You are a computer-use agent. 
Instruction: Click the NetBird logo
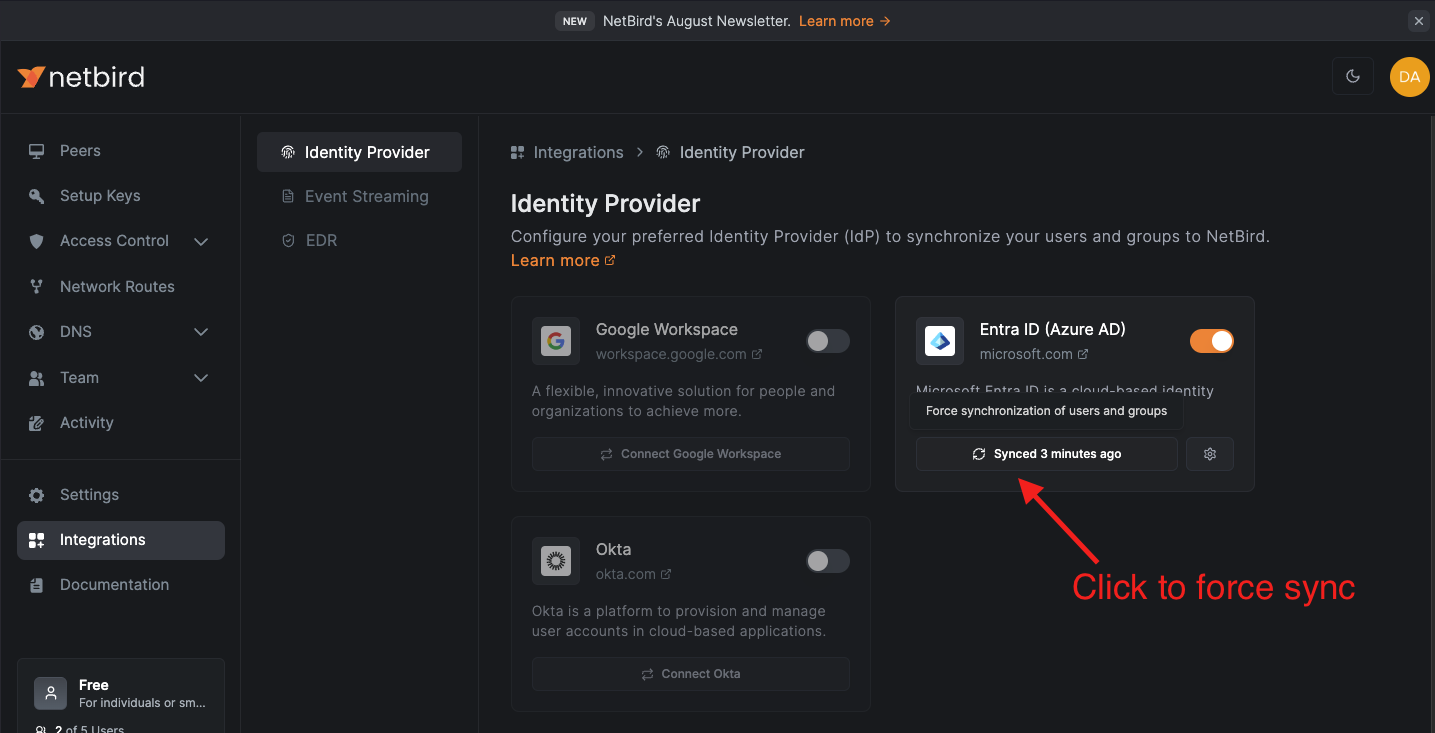[80, 76]
